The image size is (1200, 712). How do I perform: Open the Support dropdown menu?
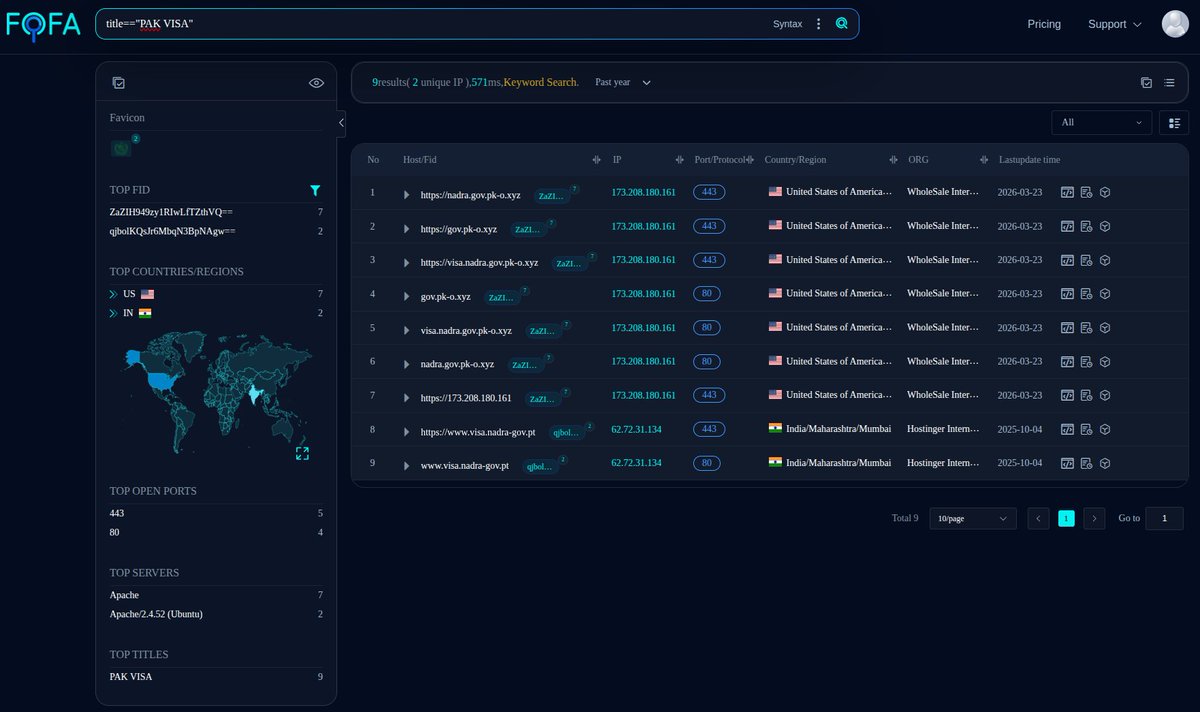pos(1114,24)
